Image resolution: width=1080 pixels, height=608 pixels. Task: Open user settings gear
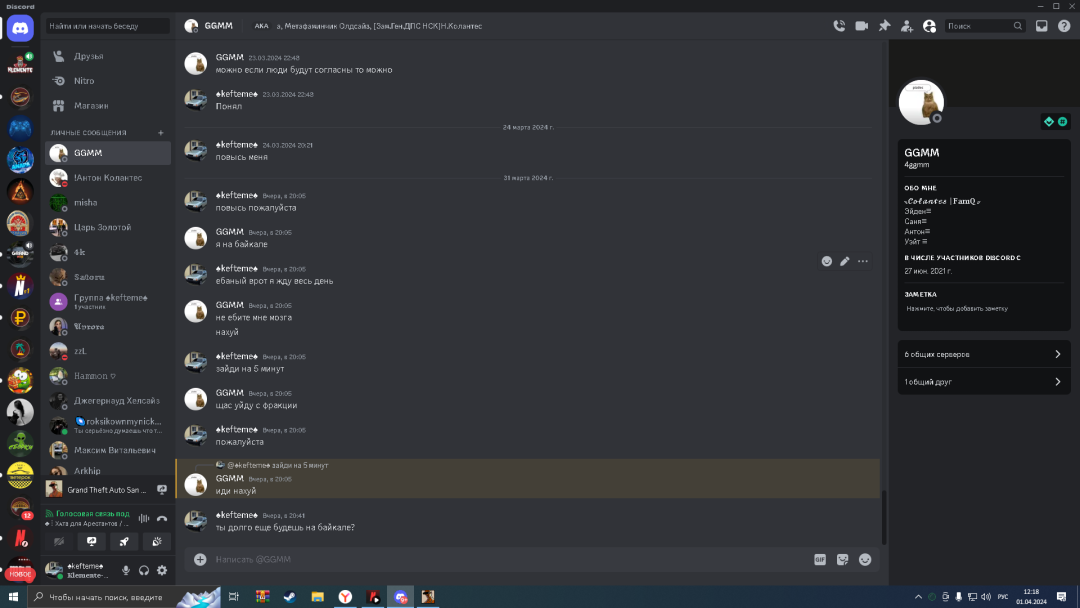click(162, 570)
